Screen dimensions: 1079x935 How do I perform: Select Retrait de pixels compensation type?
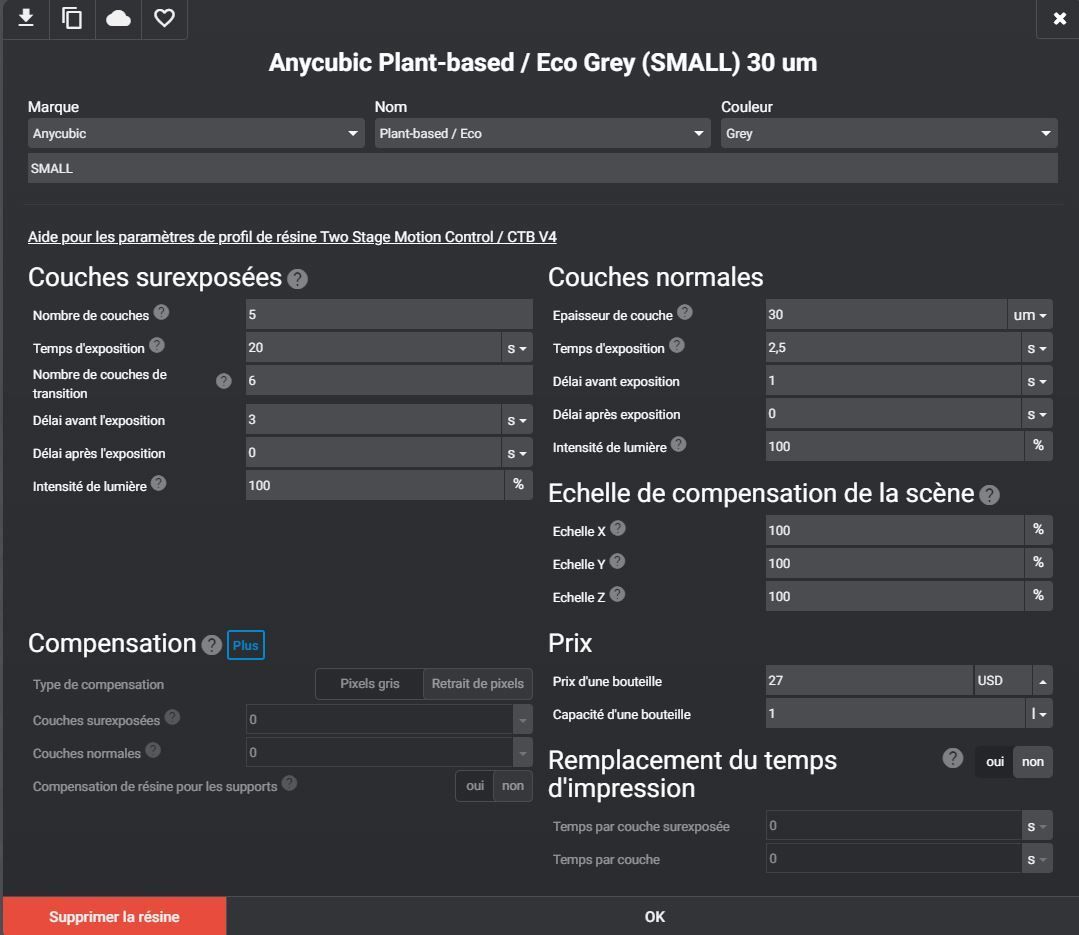[478, 684]
